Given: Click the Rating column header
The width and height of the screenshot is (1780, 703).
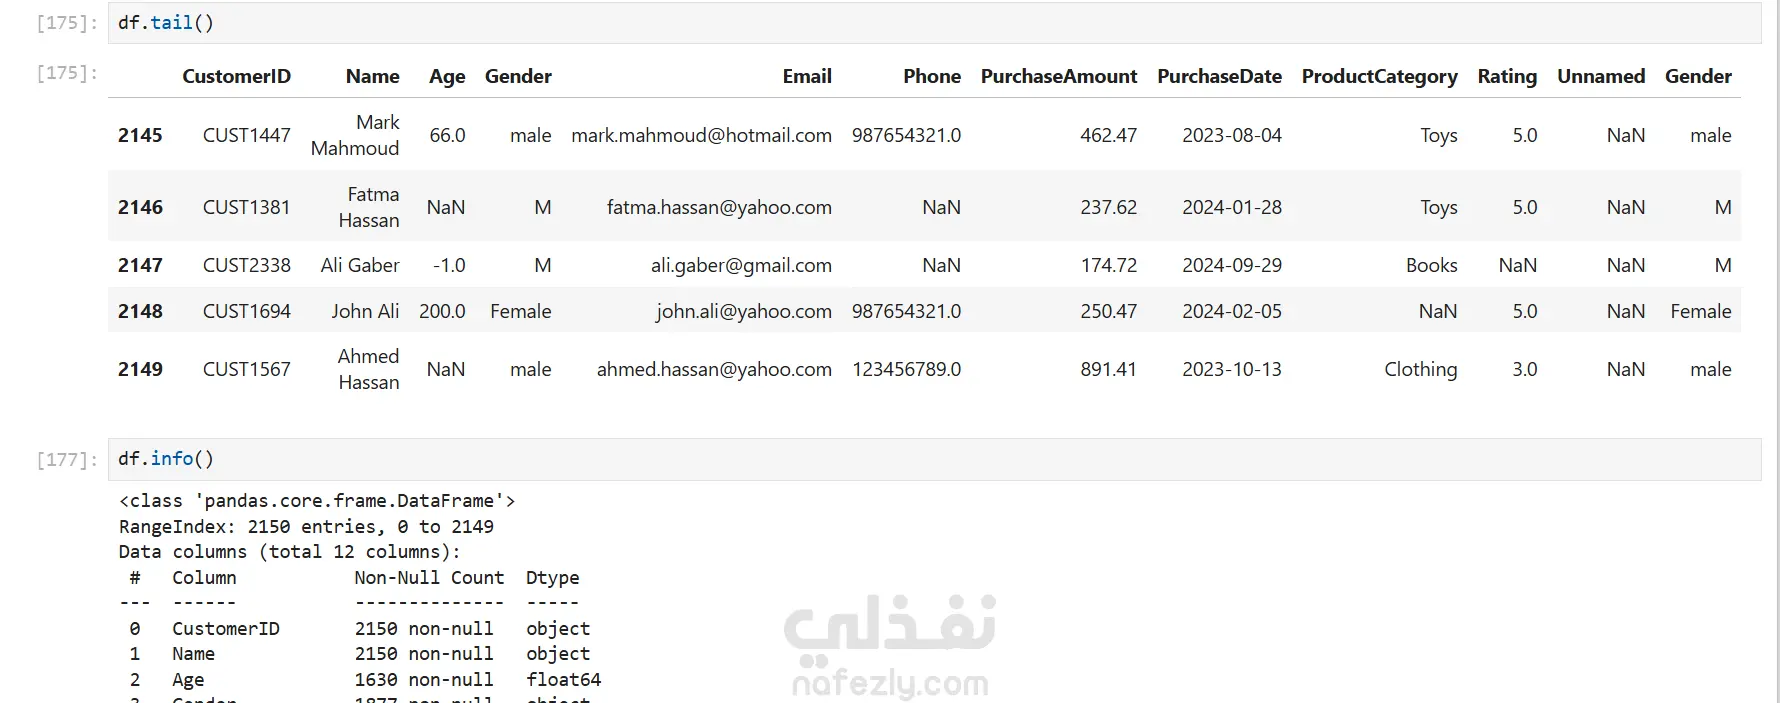Looking at the screenshot, I should (1507, 76).
